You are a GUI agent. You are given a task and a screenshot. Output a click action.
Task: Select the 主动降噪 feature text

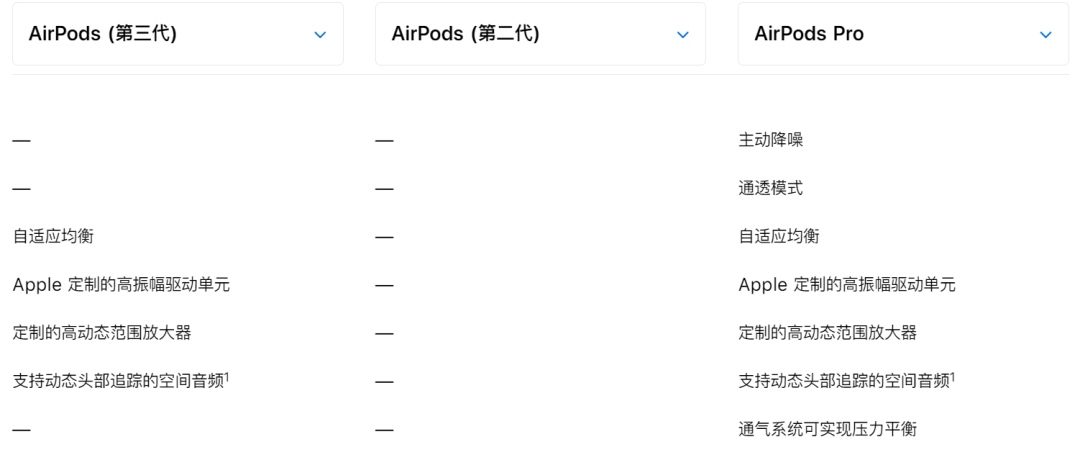click(x=771, y=141)
